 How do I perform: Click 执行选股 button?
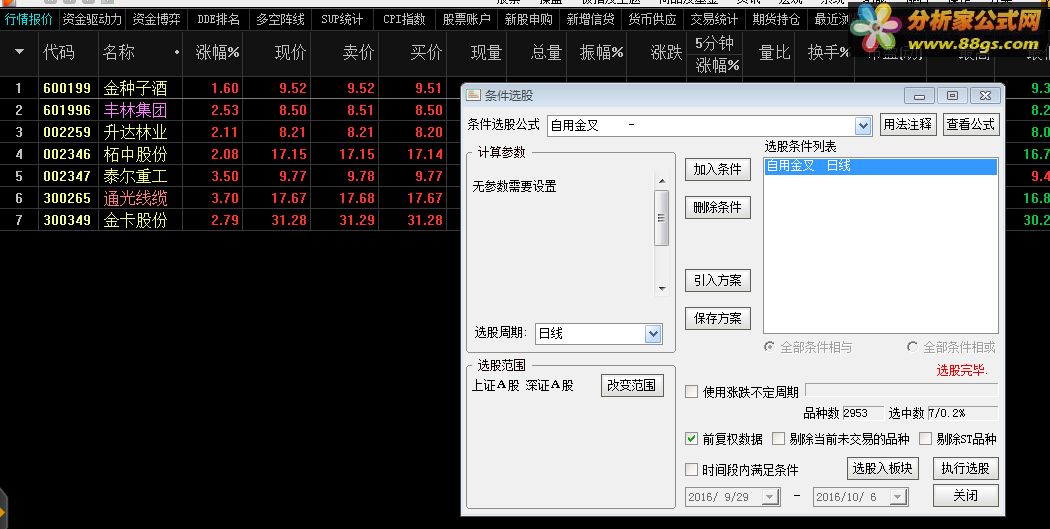click(966, 468)
